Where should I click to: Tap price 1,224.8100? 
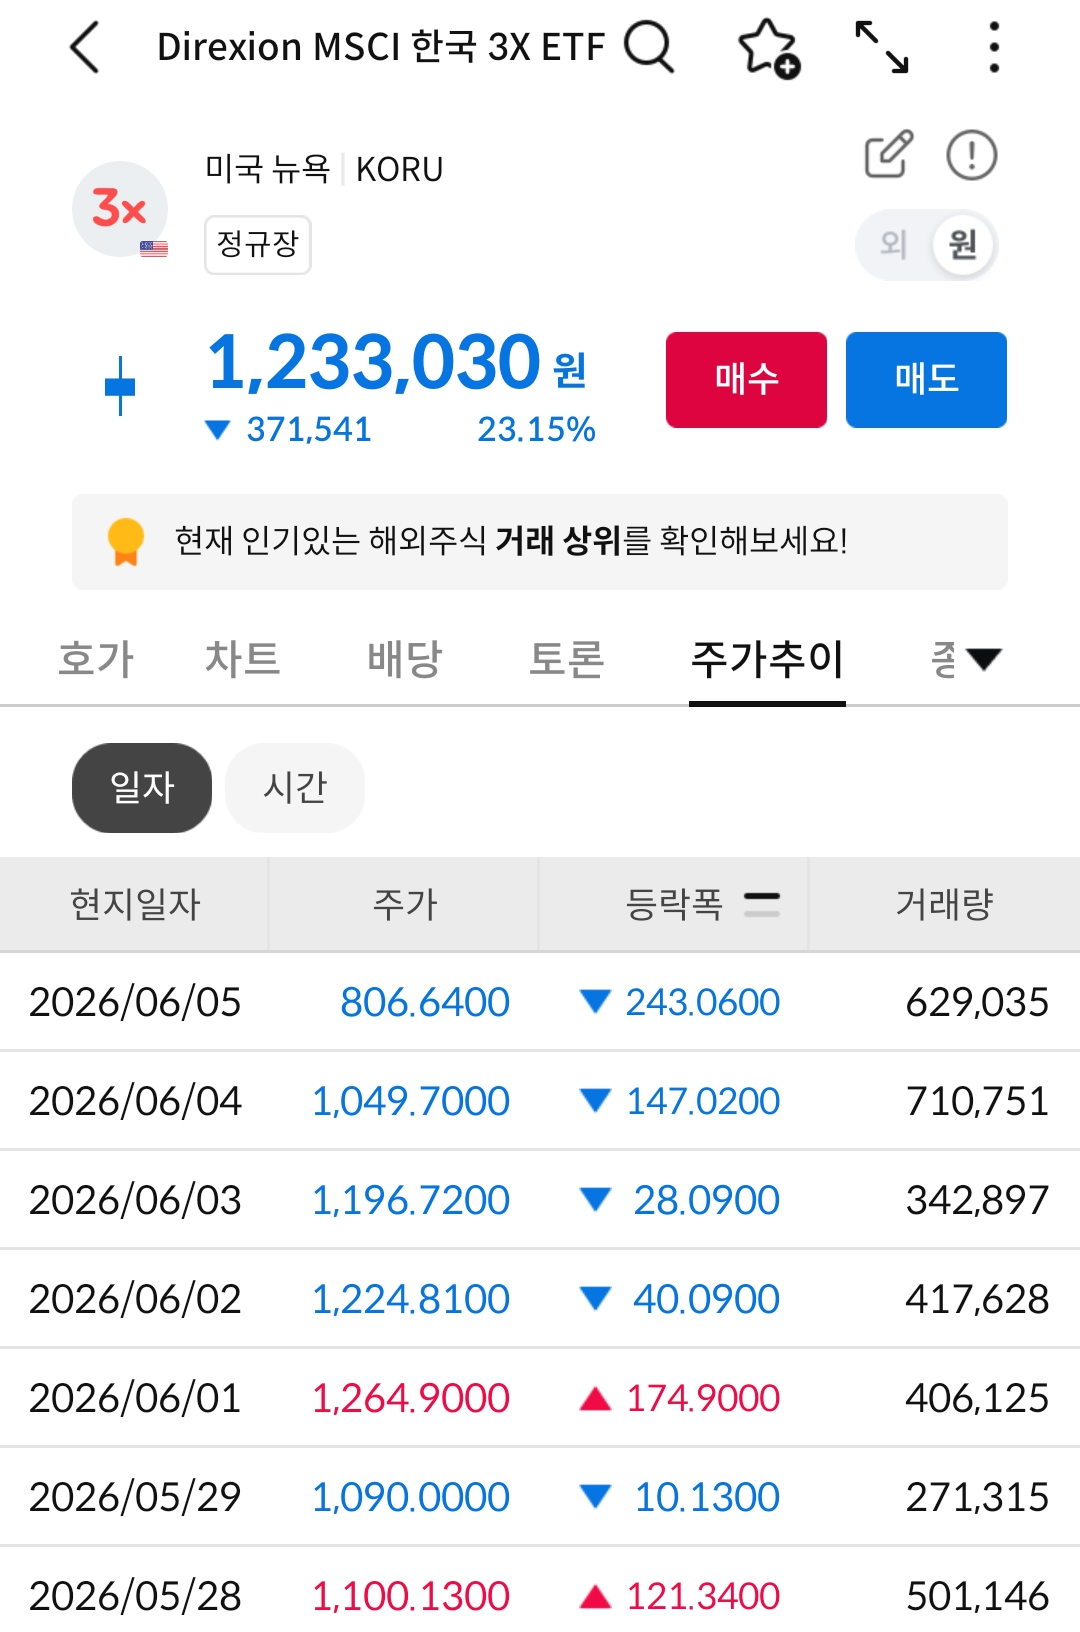click(411, 1299)
